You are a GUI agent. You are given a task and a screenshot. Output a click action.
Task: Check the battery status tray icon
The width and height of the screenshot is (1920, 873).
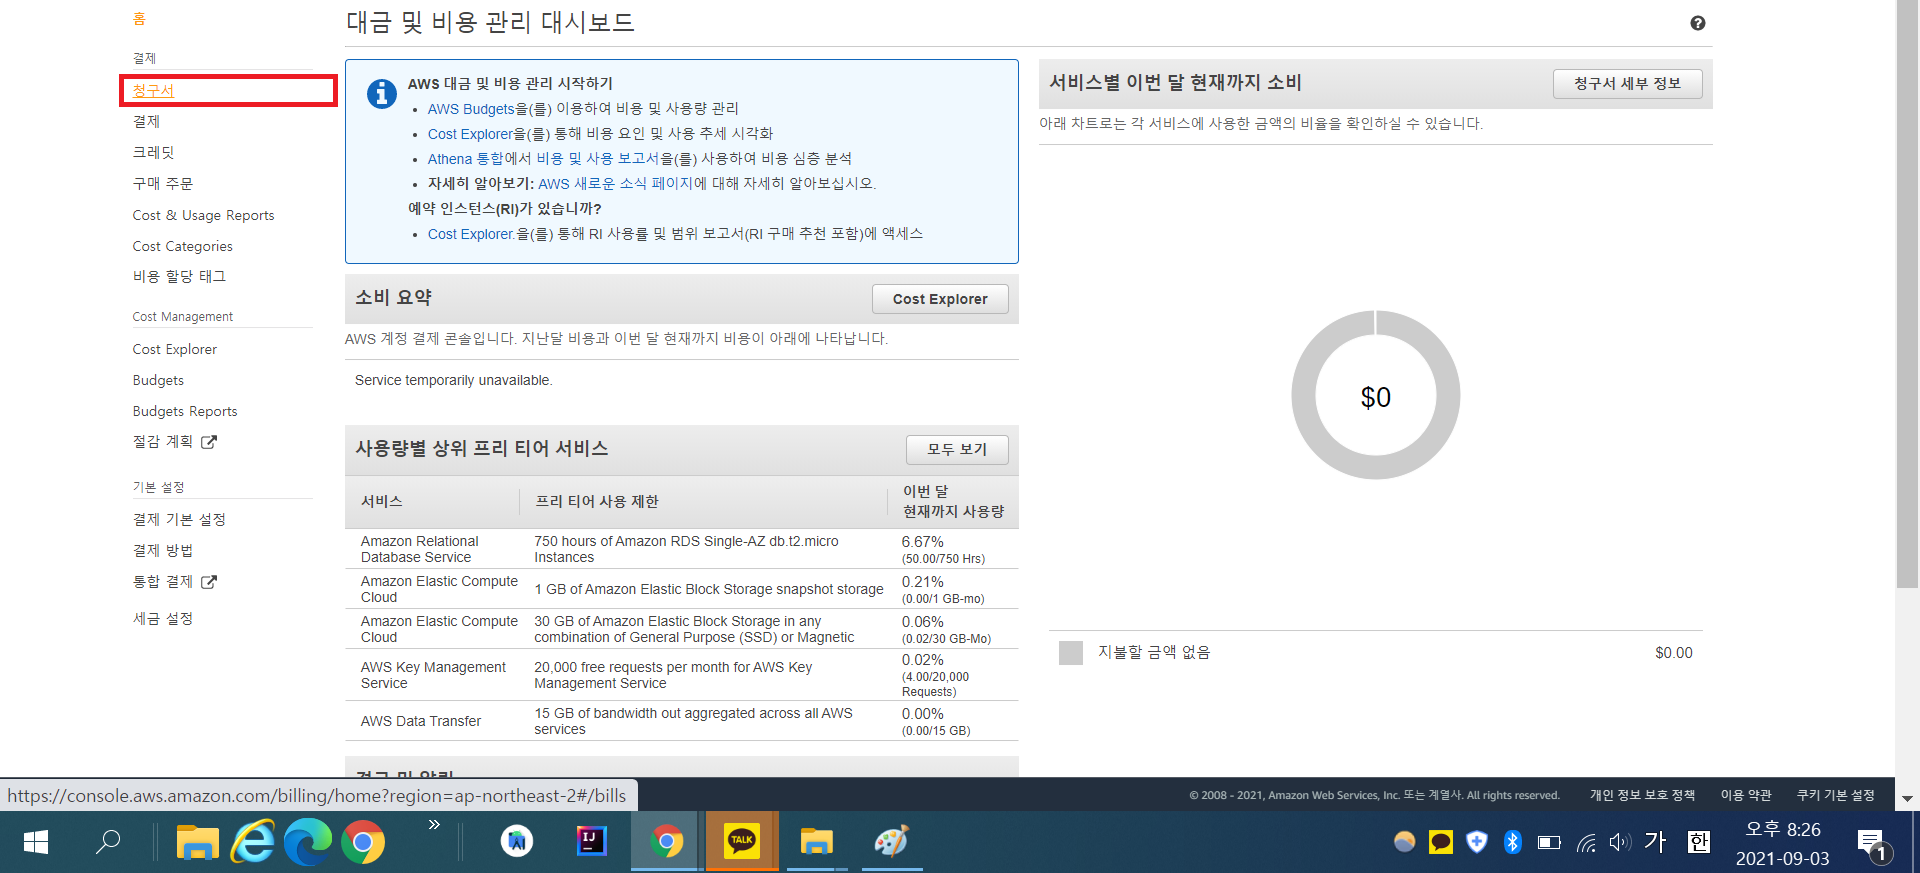[x=1549, y=842]
